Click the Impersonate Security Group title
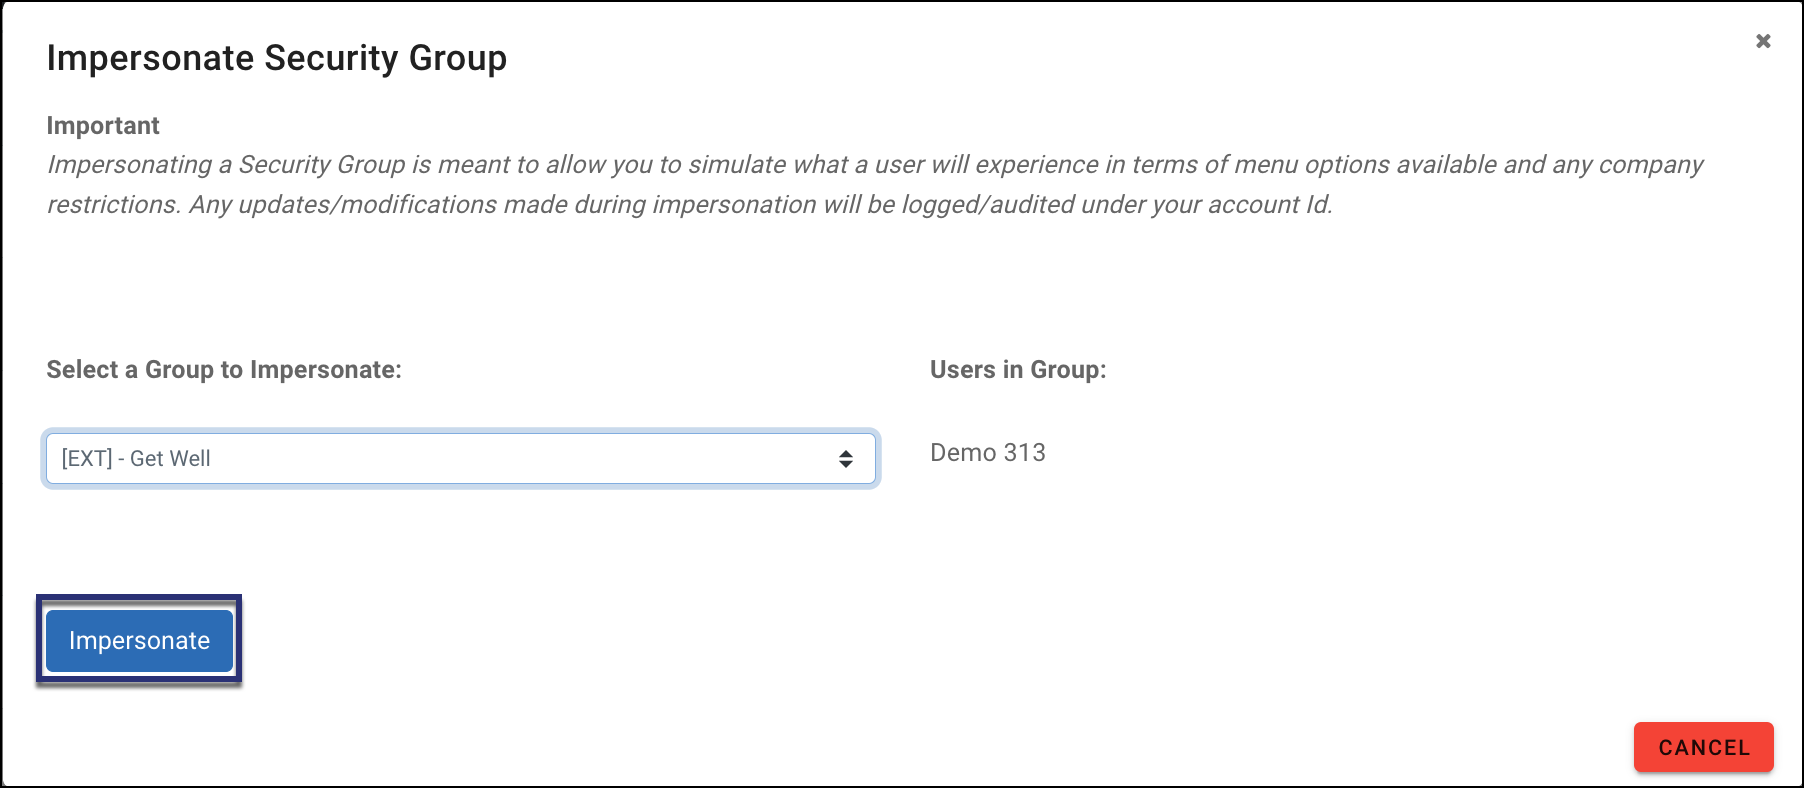The width and height of the screenshot is (1804, 788). click(277, 58)
